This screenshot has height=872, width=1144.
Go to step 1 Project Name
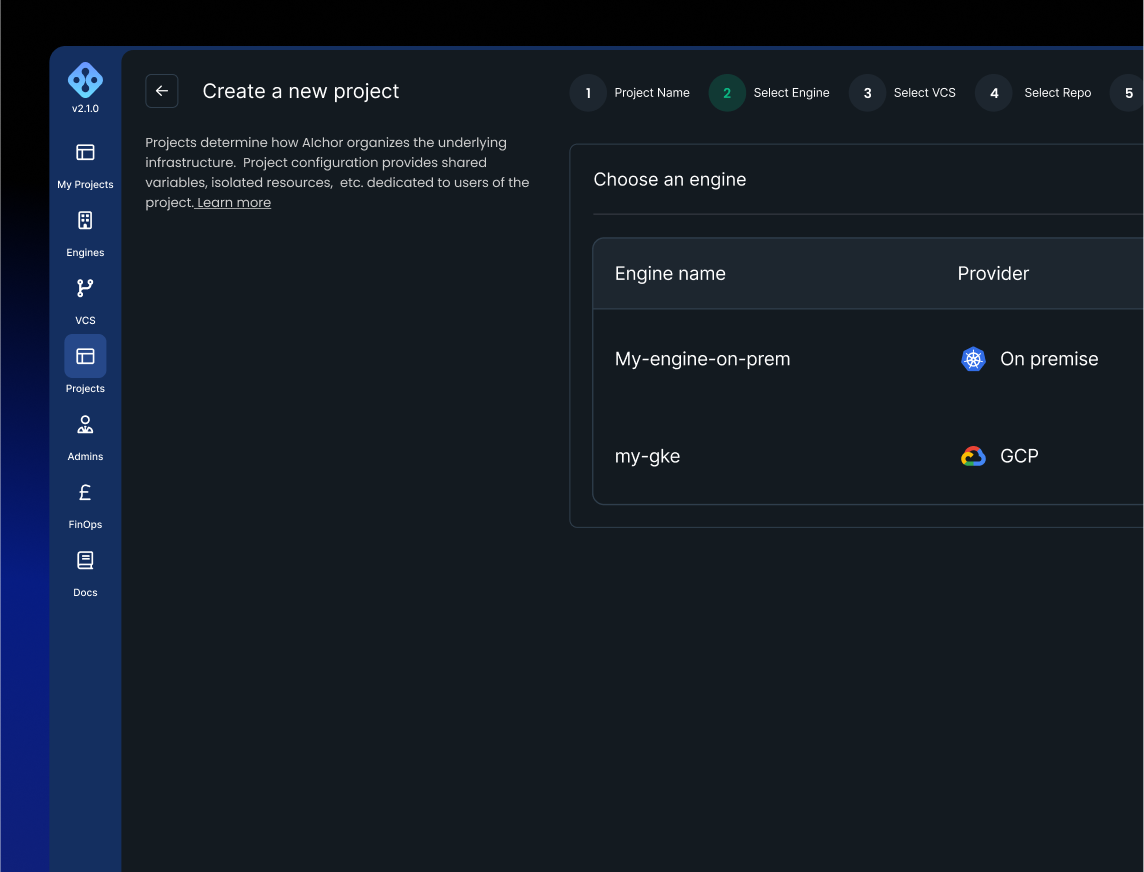[x=630, y=93]
